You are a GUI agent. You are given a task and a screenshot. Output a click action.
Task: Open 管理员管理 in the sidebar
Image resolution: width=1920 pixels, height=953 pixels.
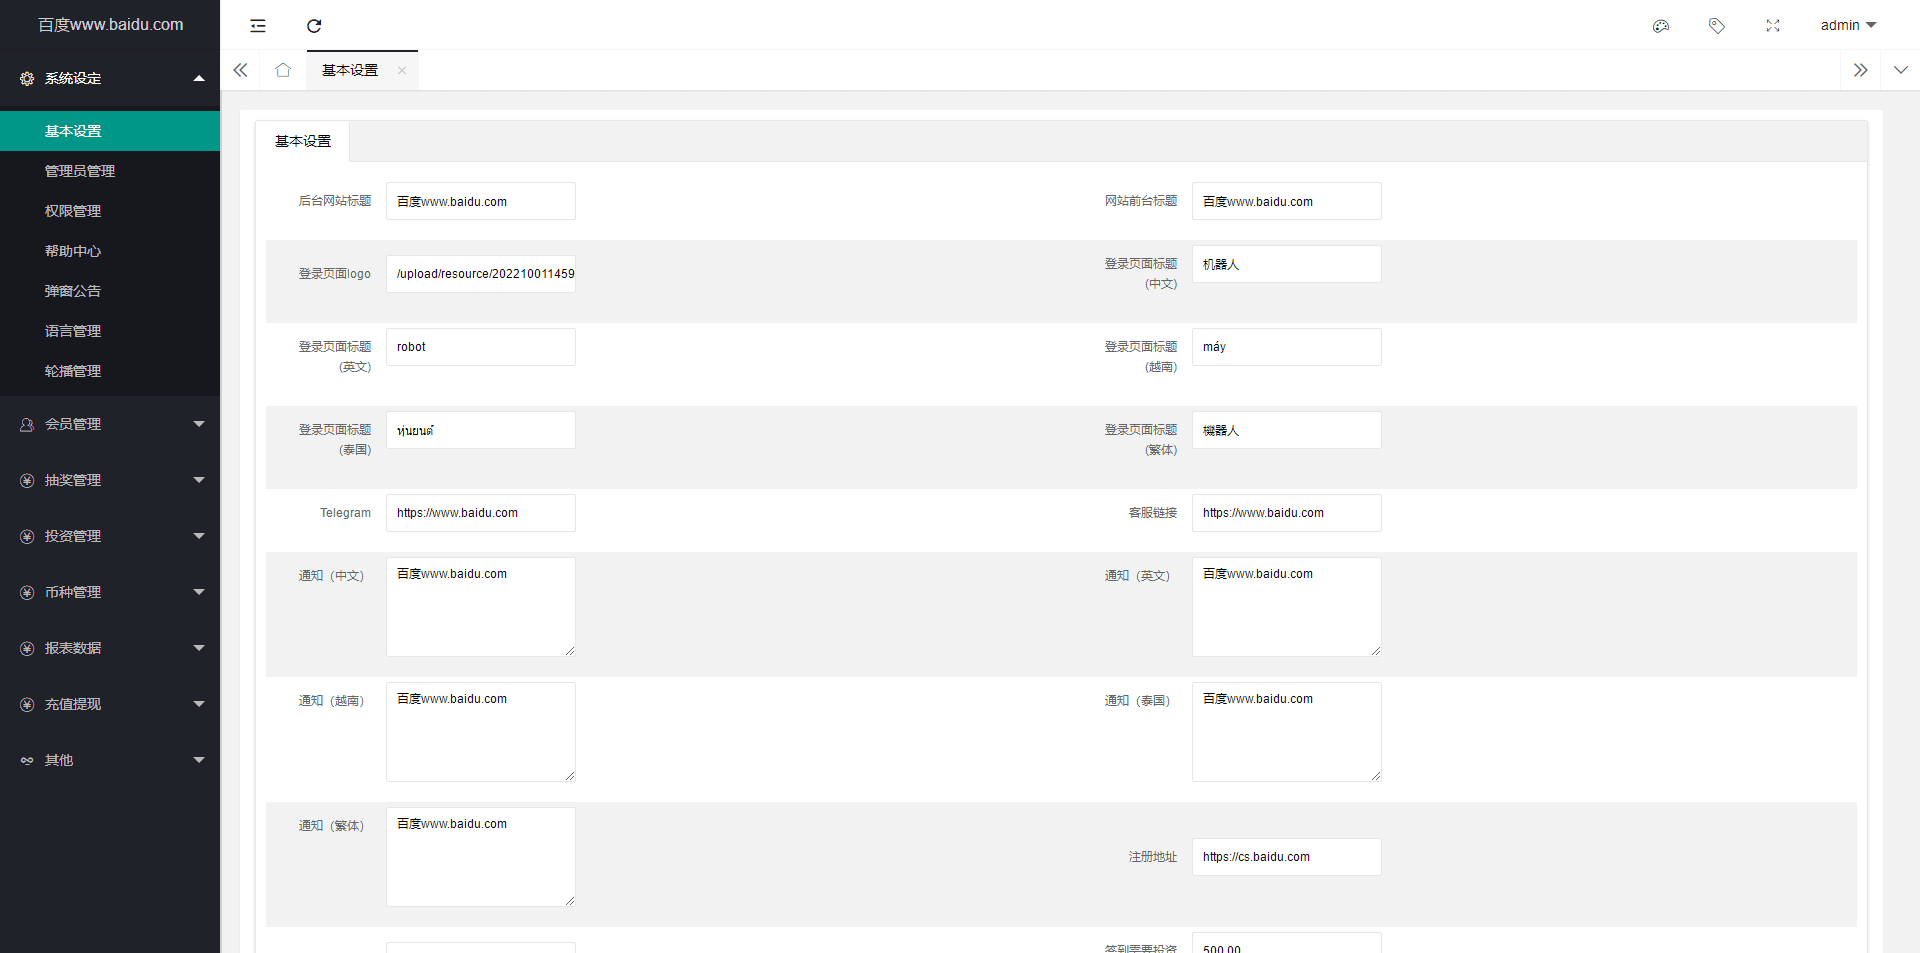click(80, 171)
